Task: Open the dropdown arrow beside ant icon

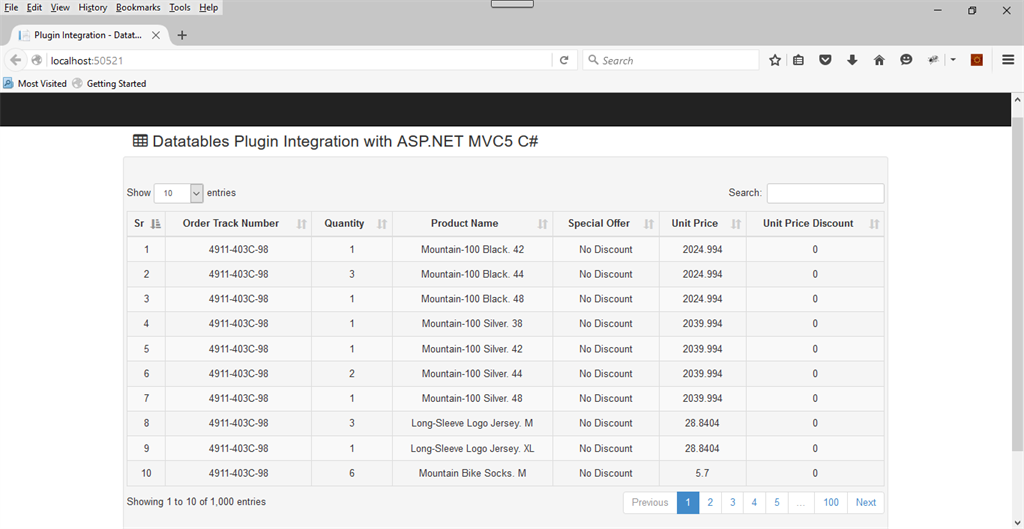Action: click(953, 60)
